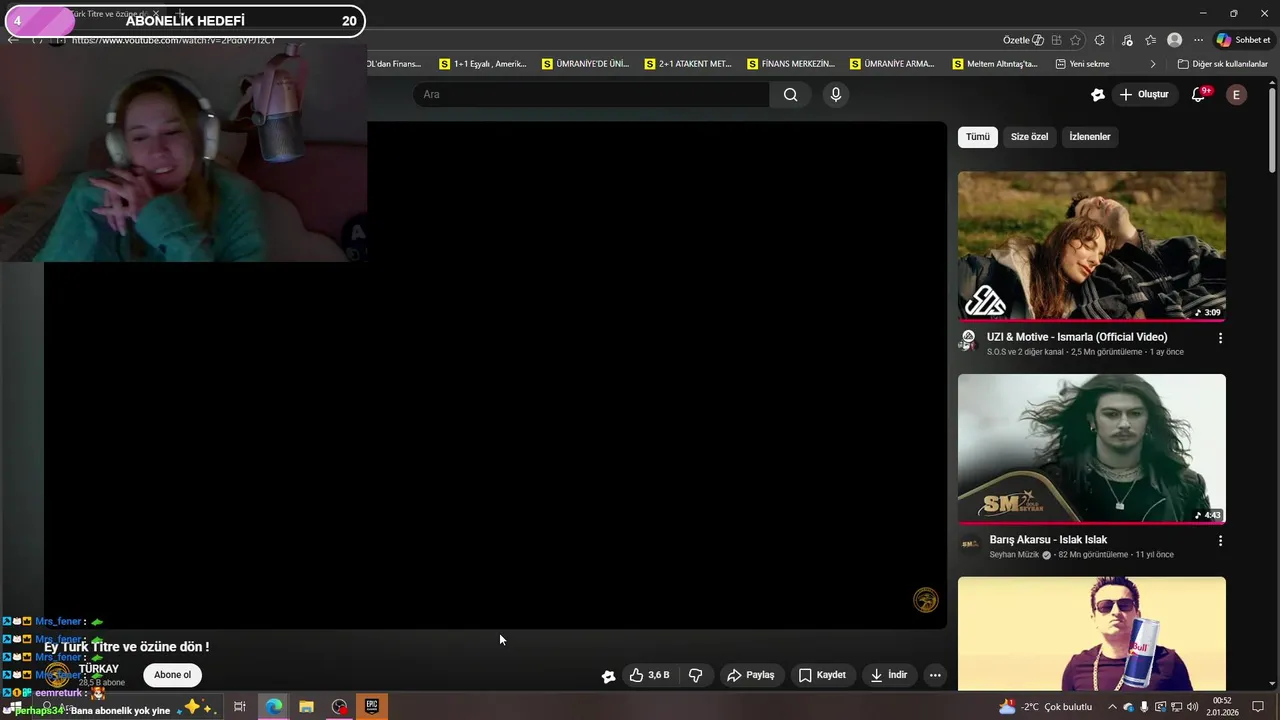Open the 'Diğer sık kullanılanlar' folder
The width and height of the screenshot is (1280, 720).
click(x=1223, y=64)
